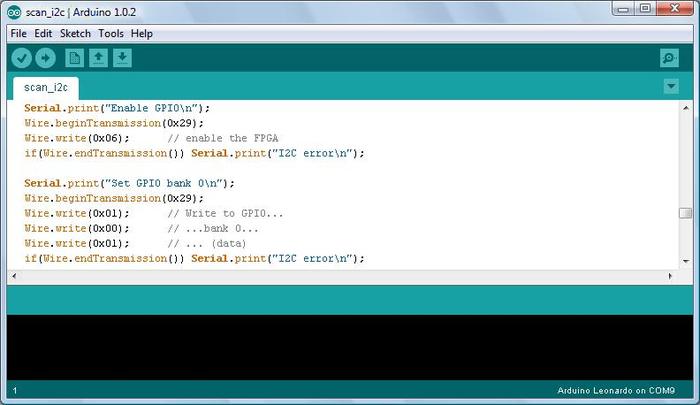This screenshot has height=405, width=700.
Task: Click the "Arduino Leonardo on COM9" status text
Action: pyautogui.click(x=616, y=390)
